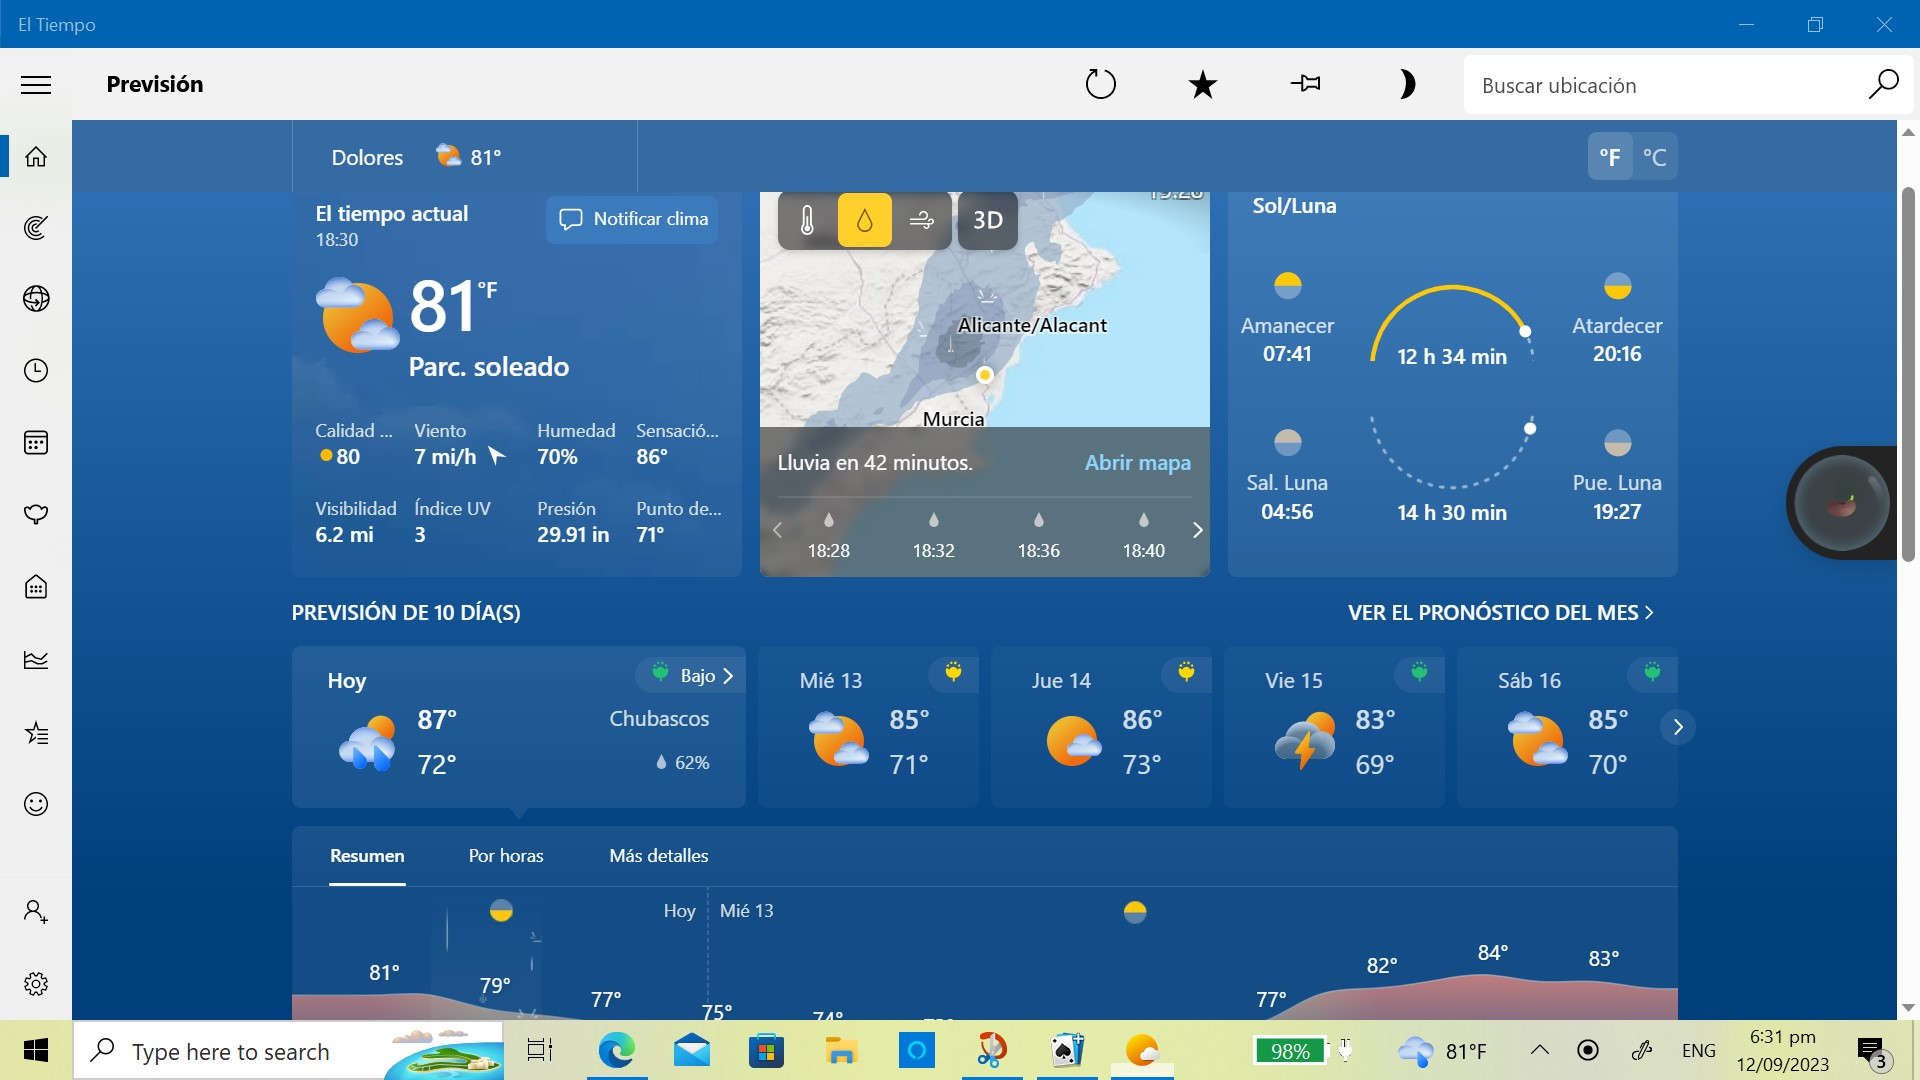
Task: Click the search magnifier icon
Action: [x=1883, y=85]
